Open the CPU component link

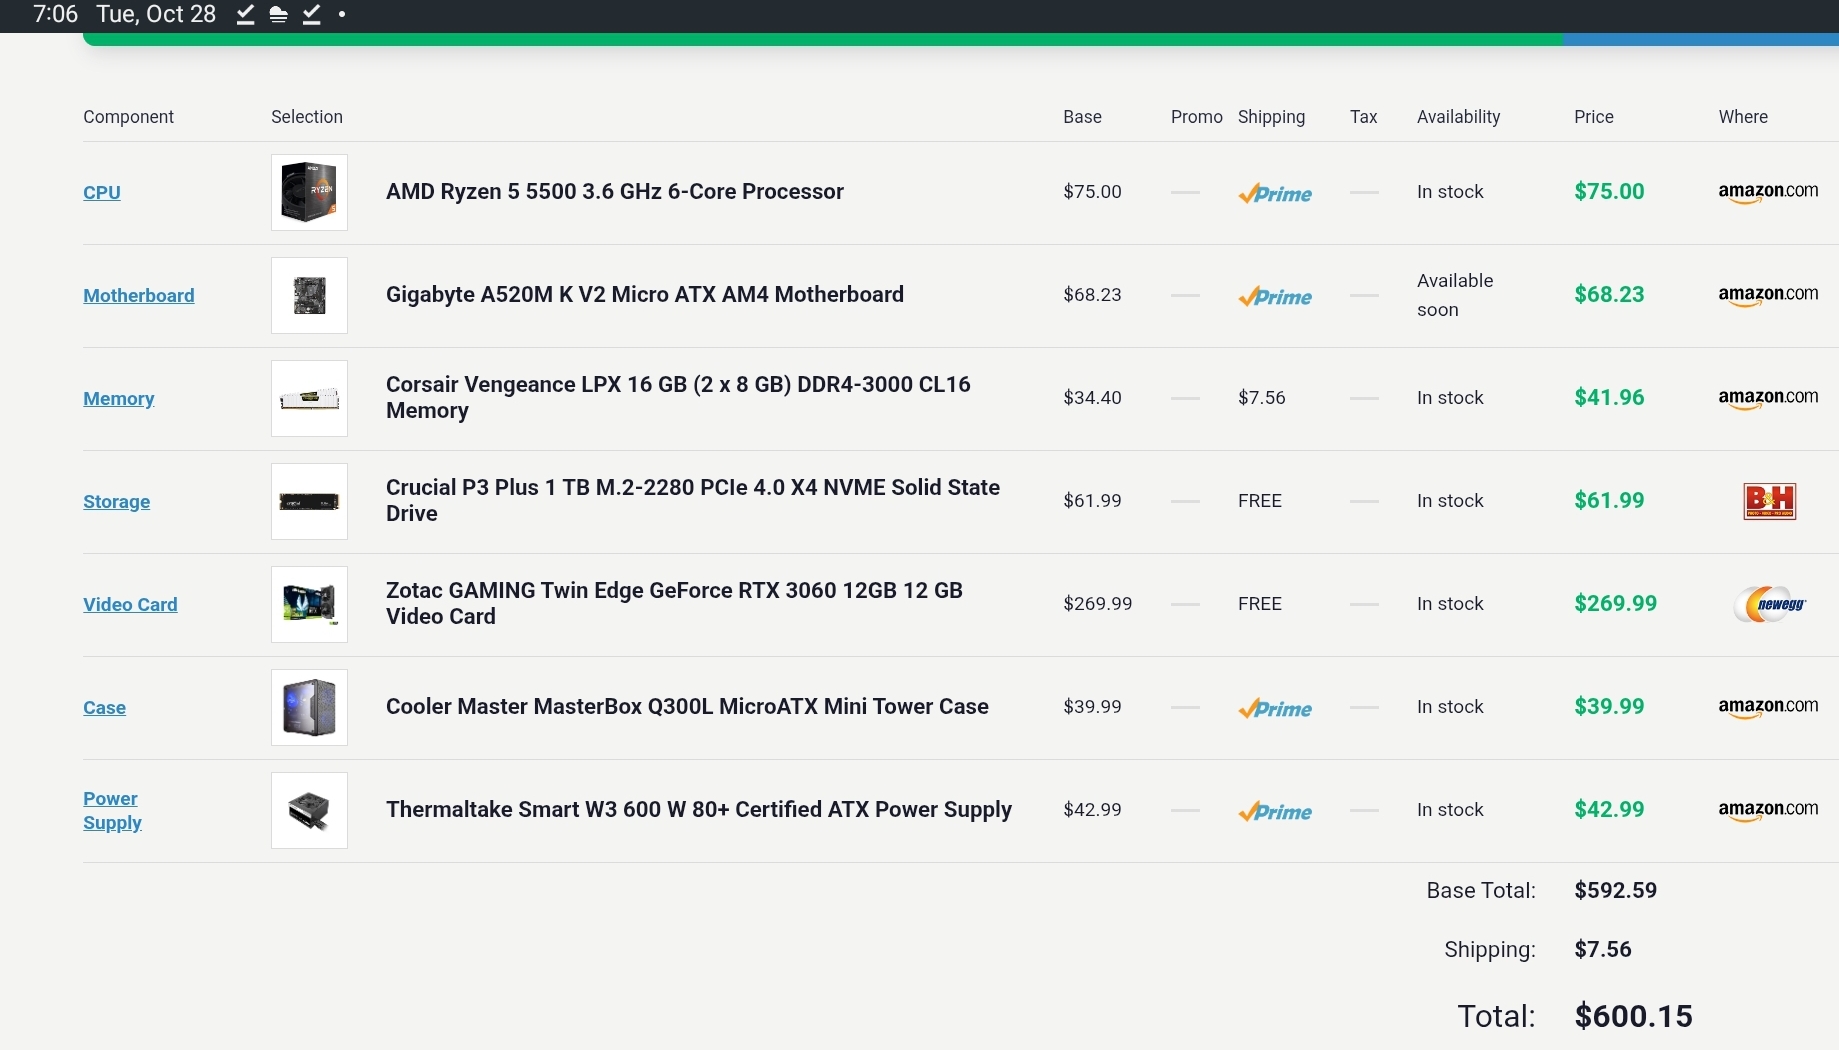[102, 192]
